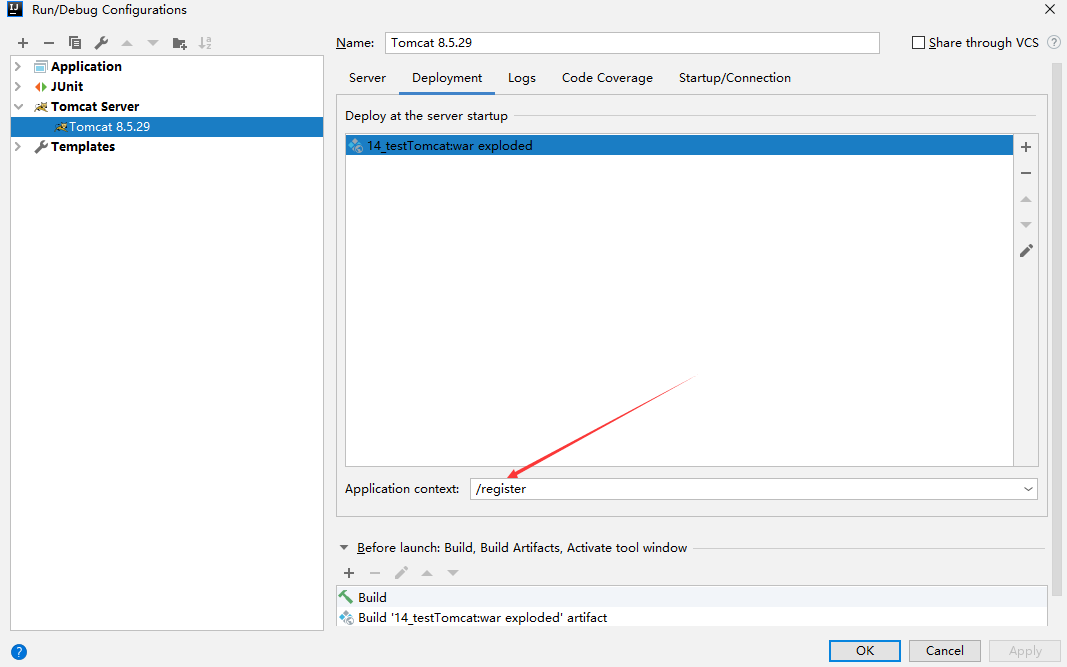Open Application context dropdown arrow

click(x=1028, y=489)
